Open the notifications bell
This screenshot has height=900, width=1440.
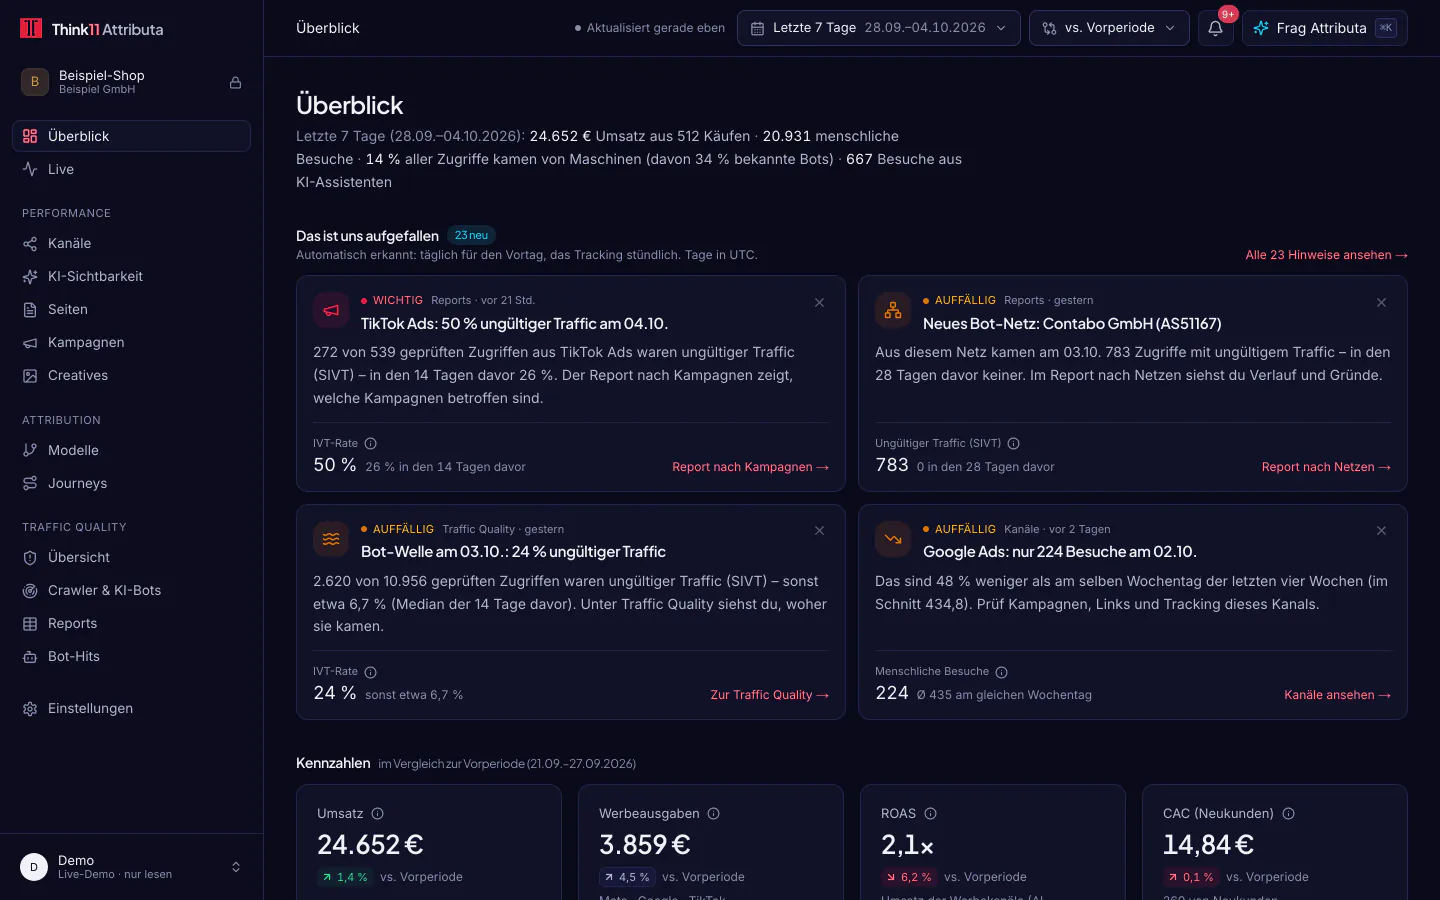[x=1215, y=28]
